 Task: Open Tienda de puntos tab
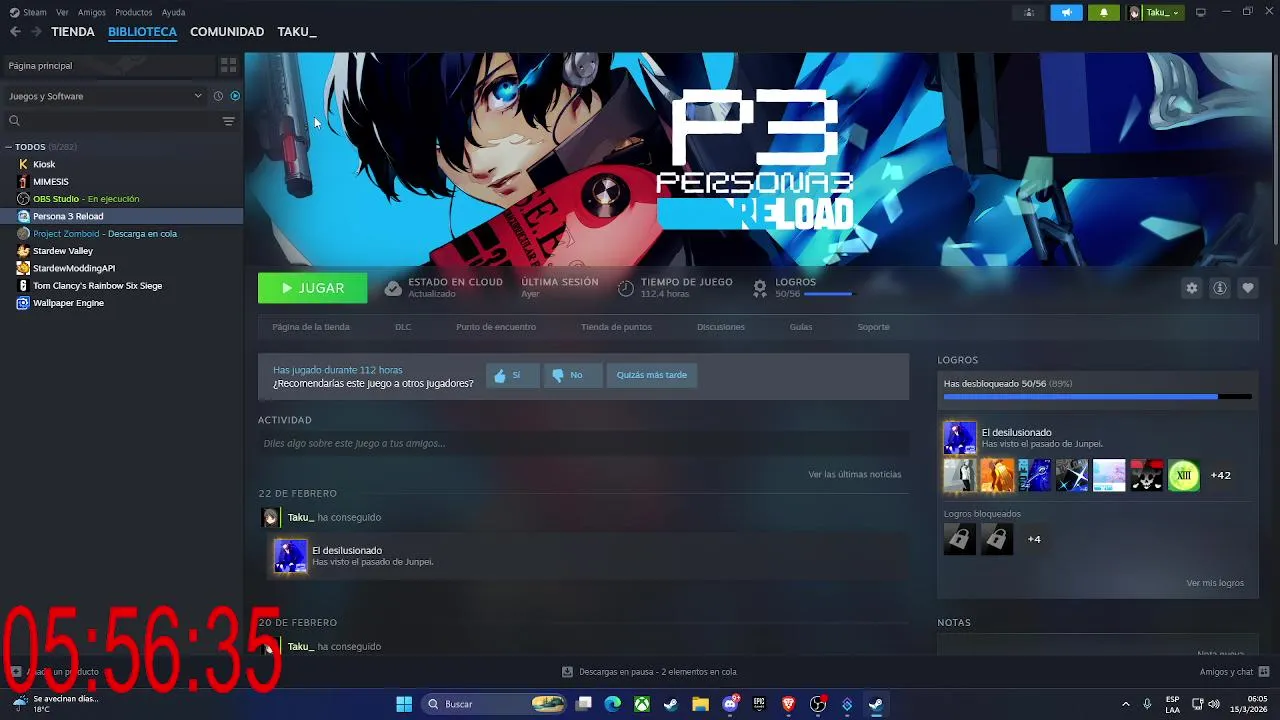click(x=616, y=327)
